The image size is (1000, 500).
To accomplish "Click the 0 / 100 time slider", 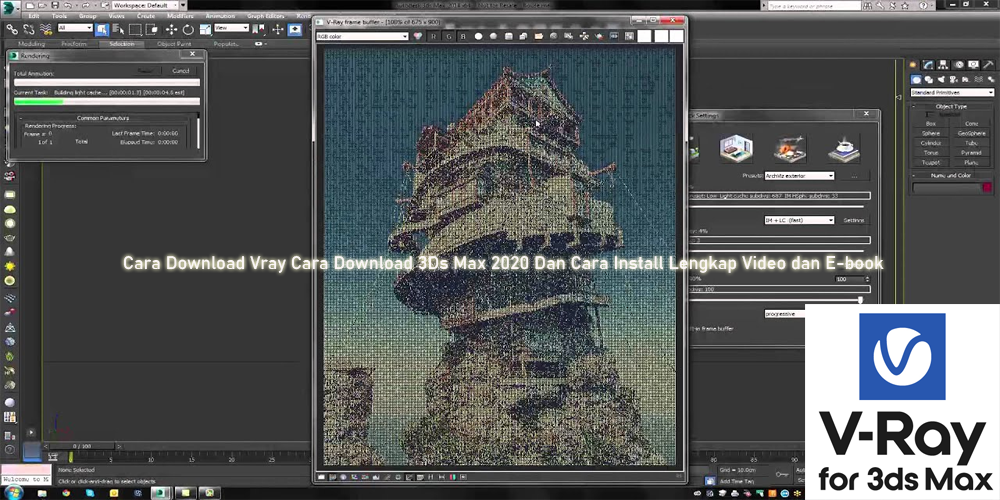I will coord(82,446).
